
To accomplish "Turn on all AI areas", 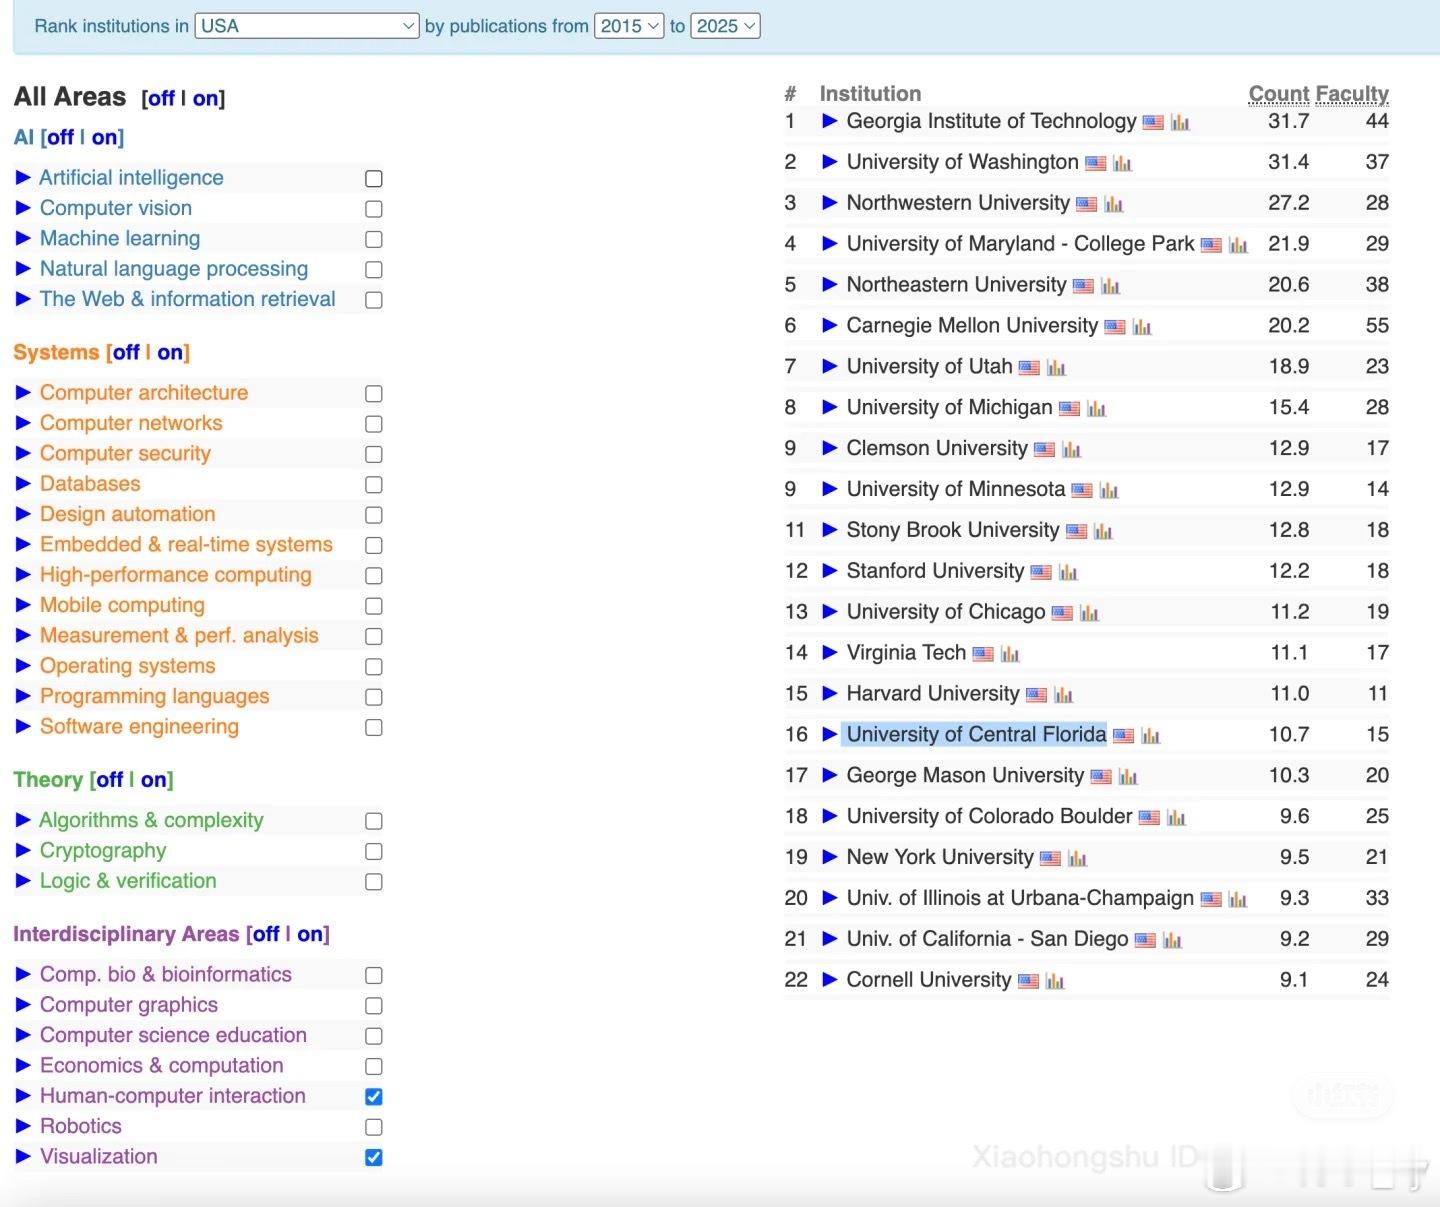I will click(x=105, y=137).
